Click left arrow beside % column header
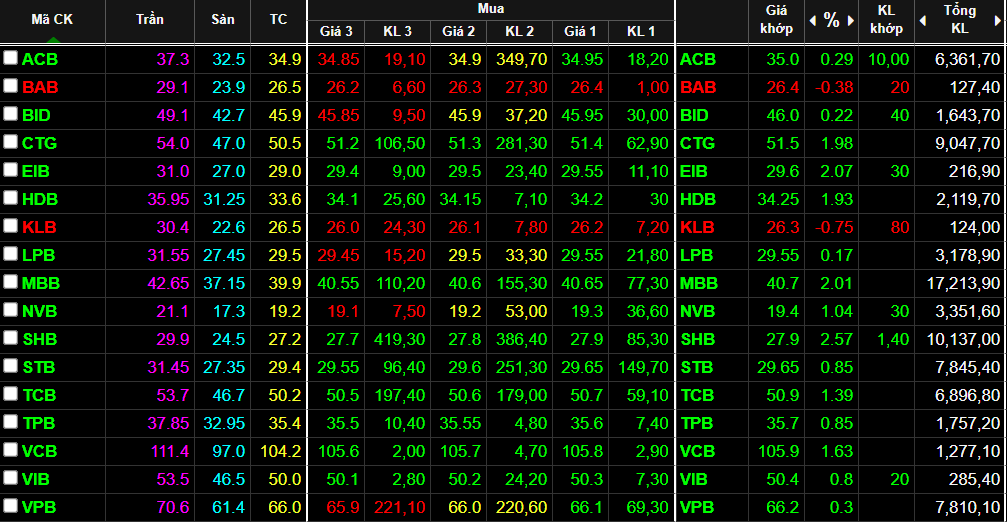The height and width of the screenshot is (522, 1007). 812,20
